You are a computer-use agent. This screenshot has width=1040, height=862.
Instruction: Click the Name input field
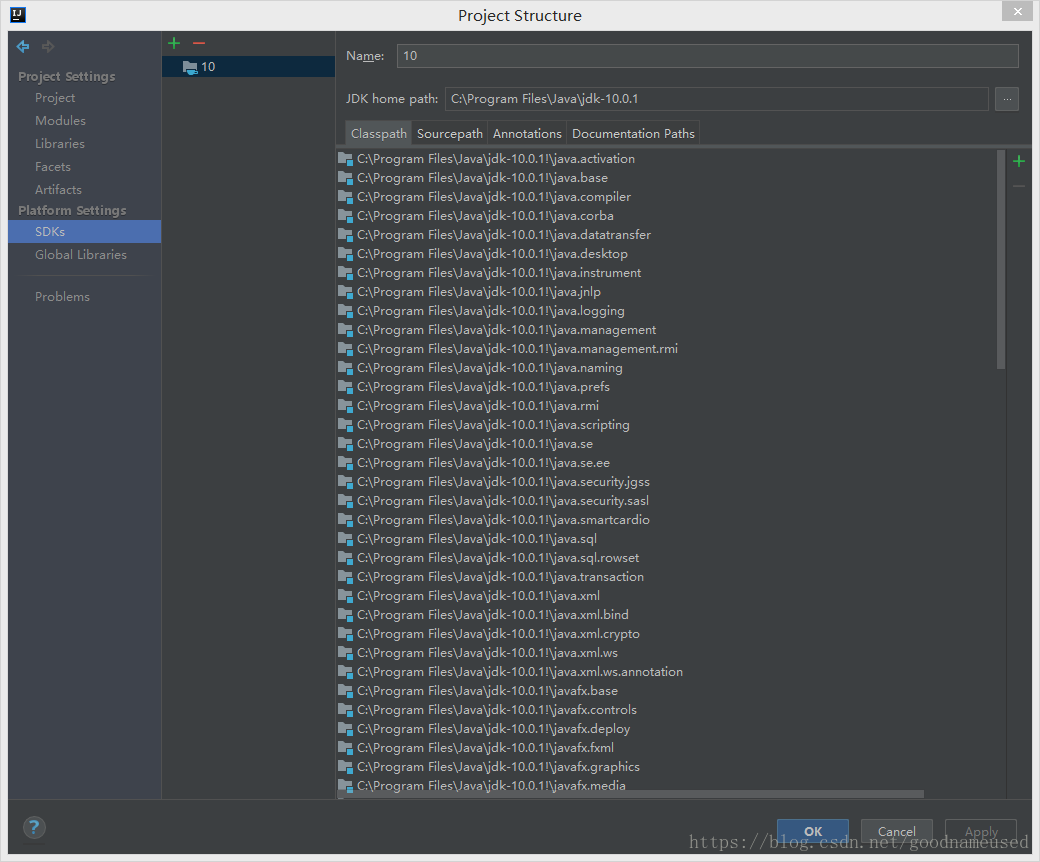pyautogui.click(x=708, y=56)
